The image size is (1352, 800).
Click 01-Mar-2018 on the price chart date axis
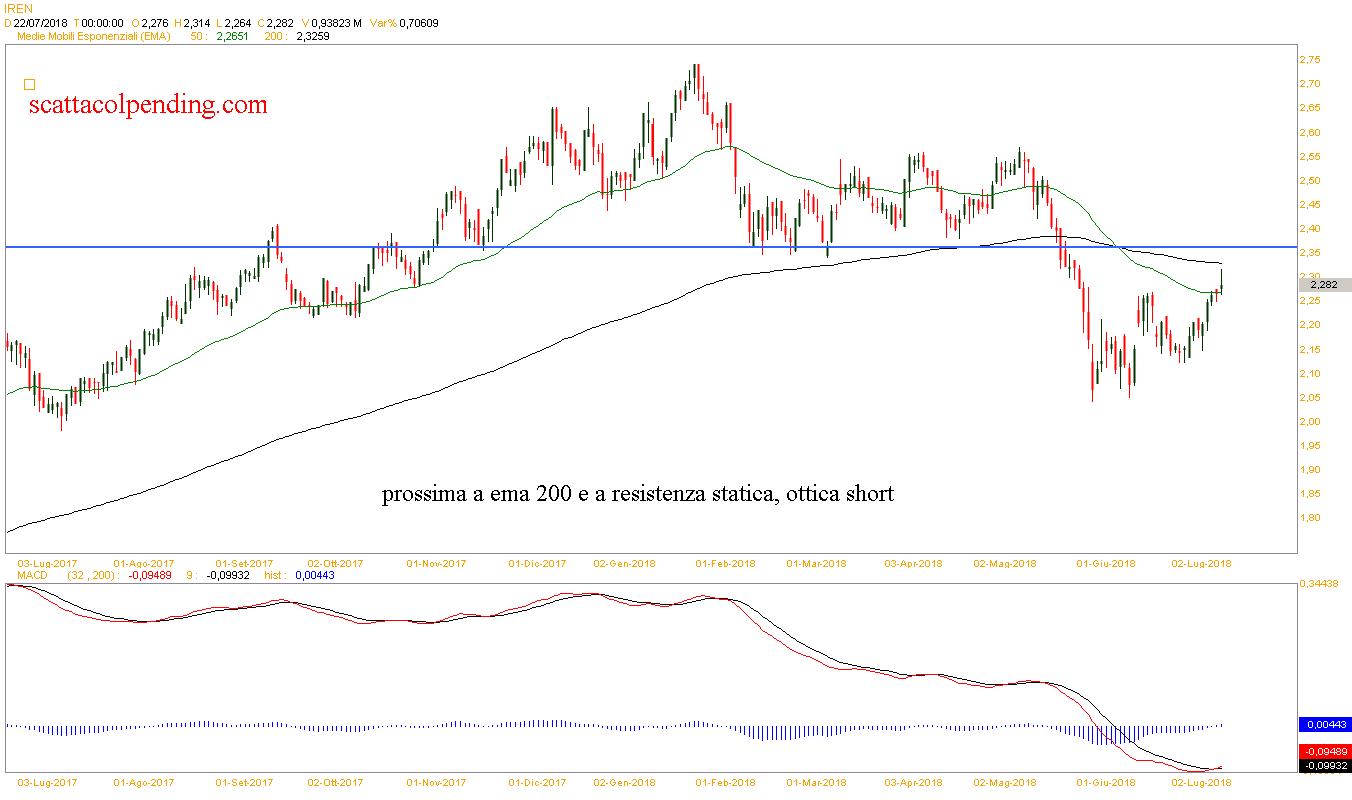[x=816, y=563]
